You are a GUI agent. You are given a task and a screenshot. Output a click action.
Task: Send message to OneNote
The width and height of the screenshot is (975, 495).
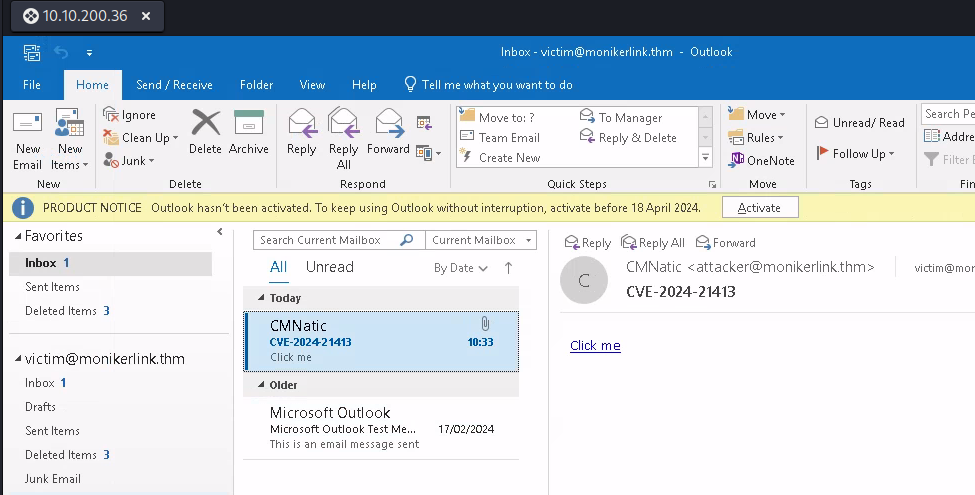tap(762, 160)
